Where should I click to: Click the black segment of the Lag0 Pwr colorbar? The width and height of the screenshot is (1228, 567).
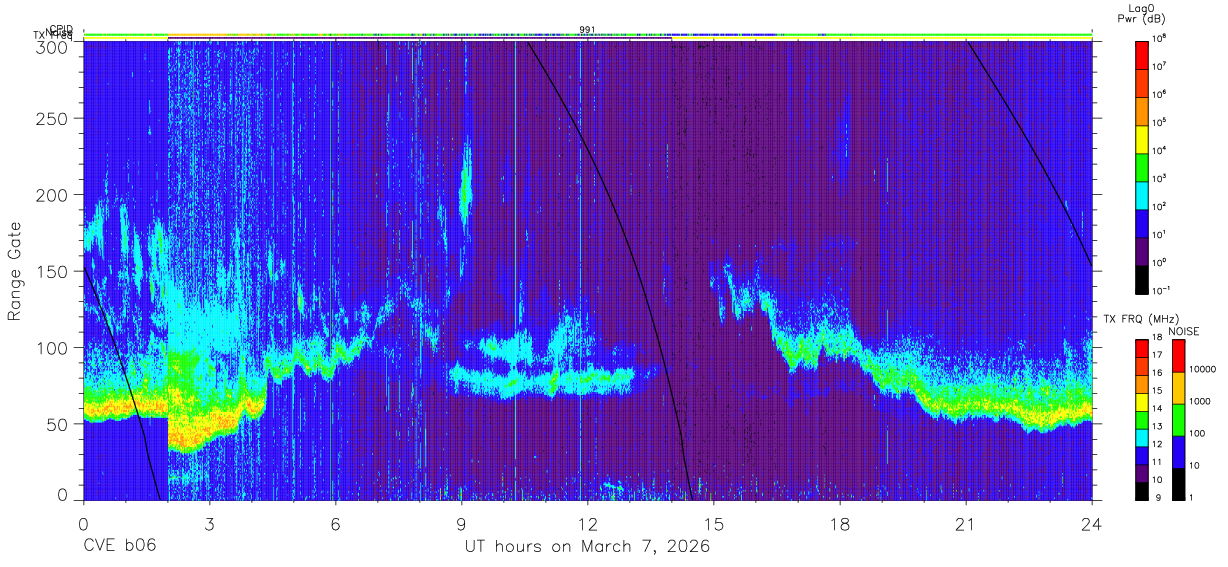click(1142, 278)
